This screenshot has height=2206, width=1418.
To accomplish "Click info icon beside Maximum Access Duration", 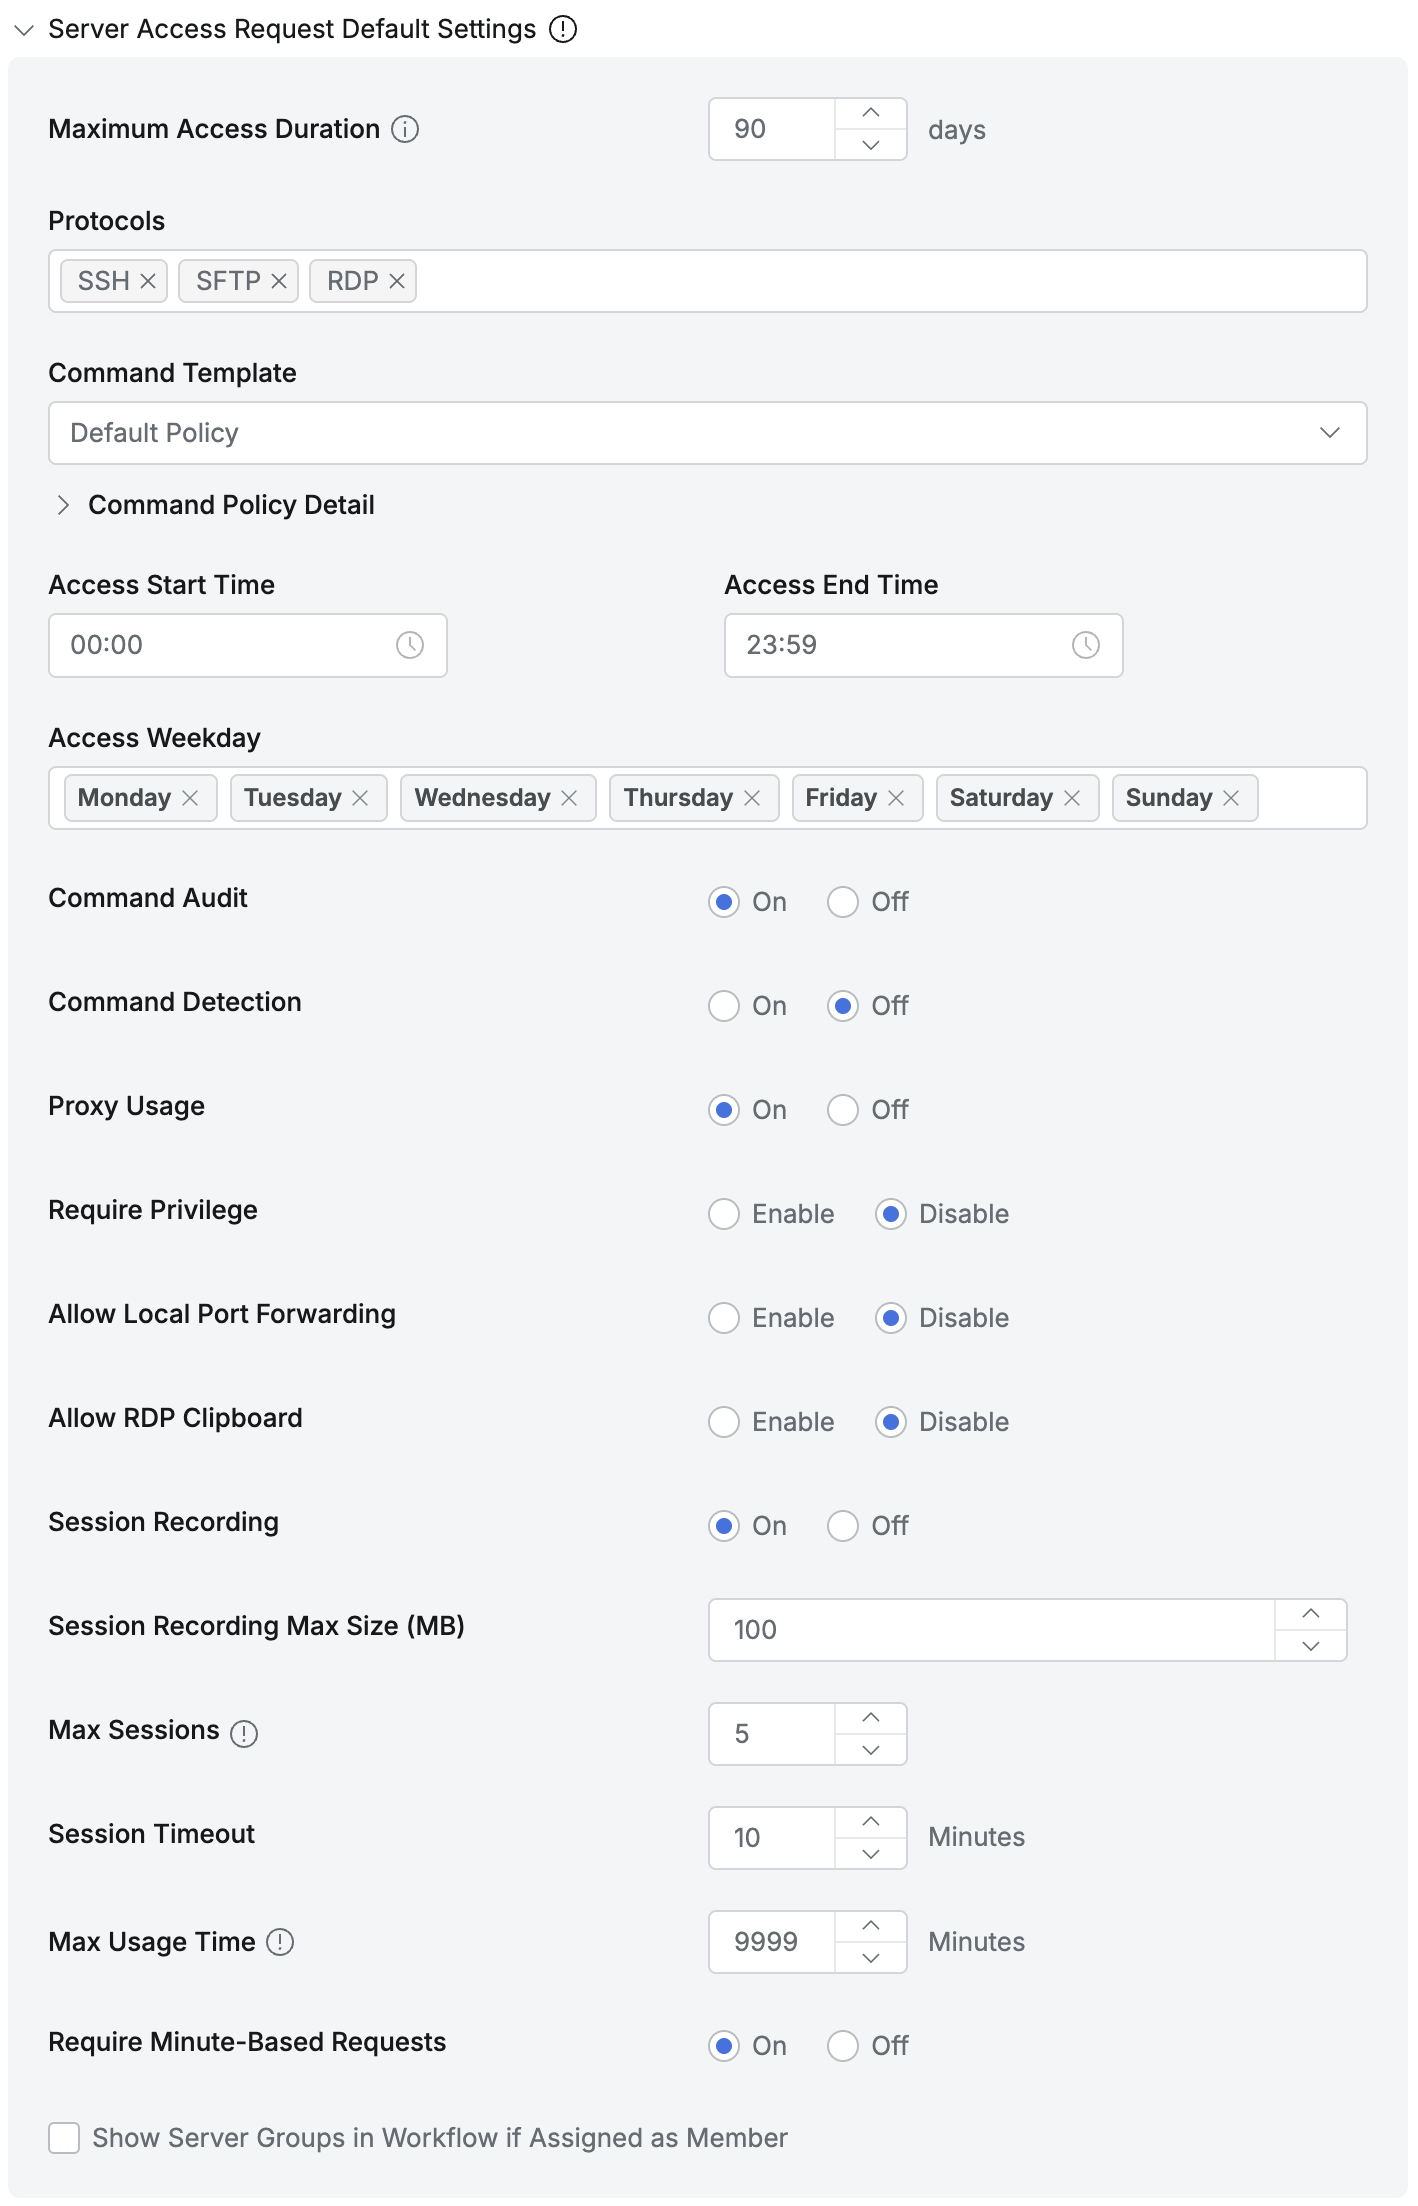I will [405, 129].
